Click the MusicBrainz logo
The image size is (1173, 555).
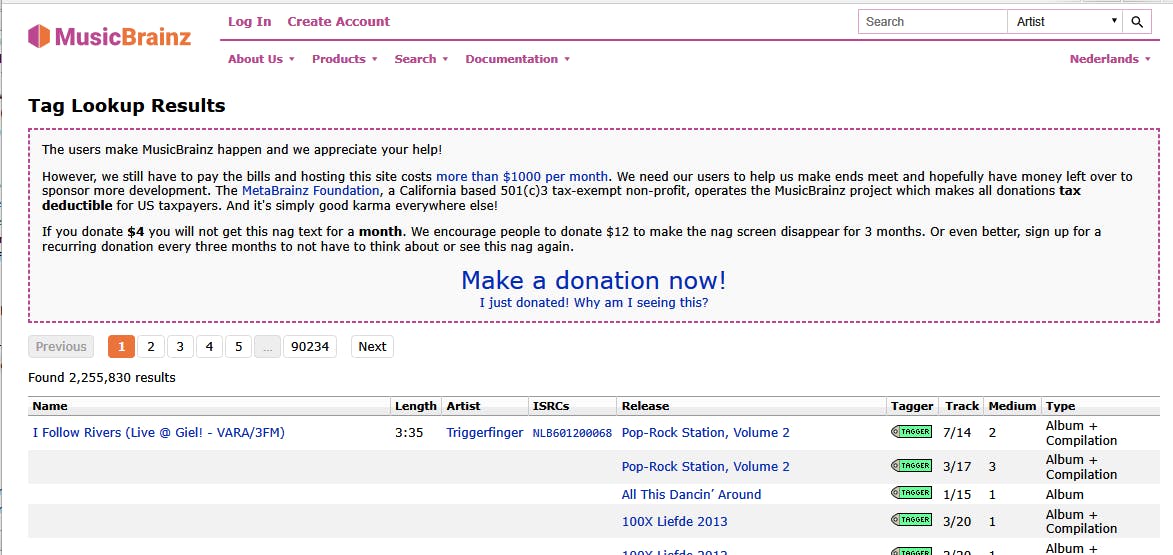tap(109, 36)
